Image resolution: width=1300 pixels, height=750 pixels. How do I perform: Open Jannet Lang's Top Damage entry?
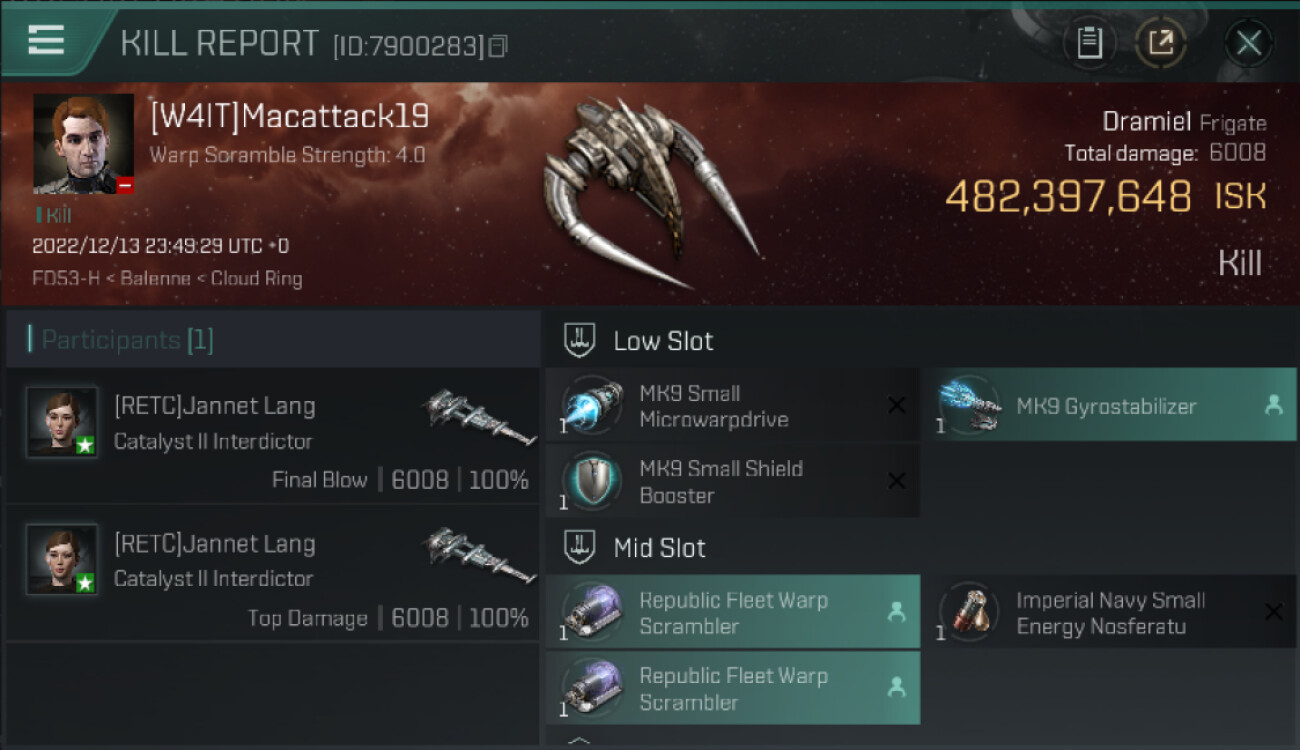pyautogui.click(x=272, y=574)
